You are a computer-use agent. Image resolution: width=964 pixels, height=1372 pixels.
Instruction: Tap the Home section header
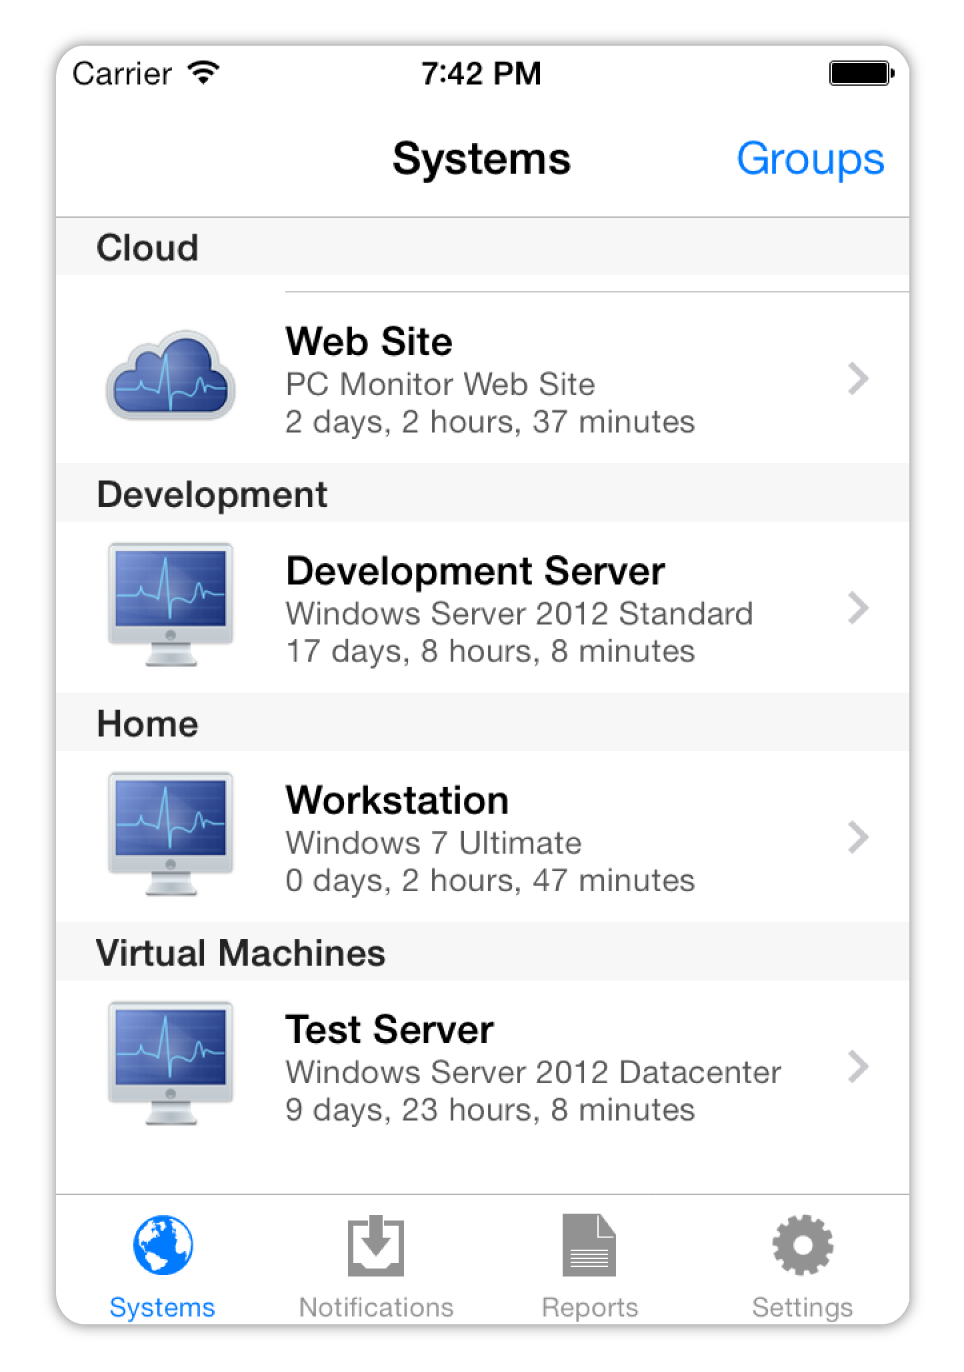(x=482, y=722)
